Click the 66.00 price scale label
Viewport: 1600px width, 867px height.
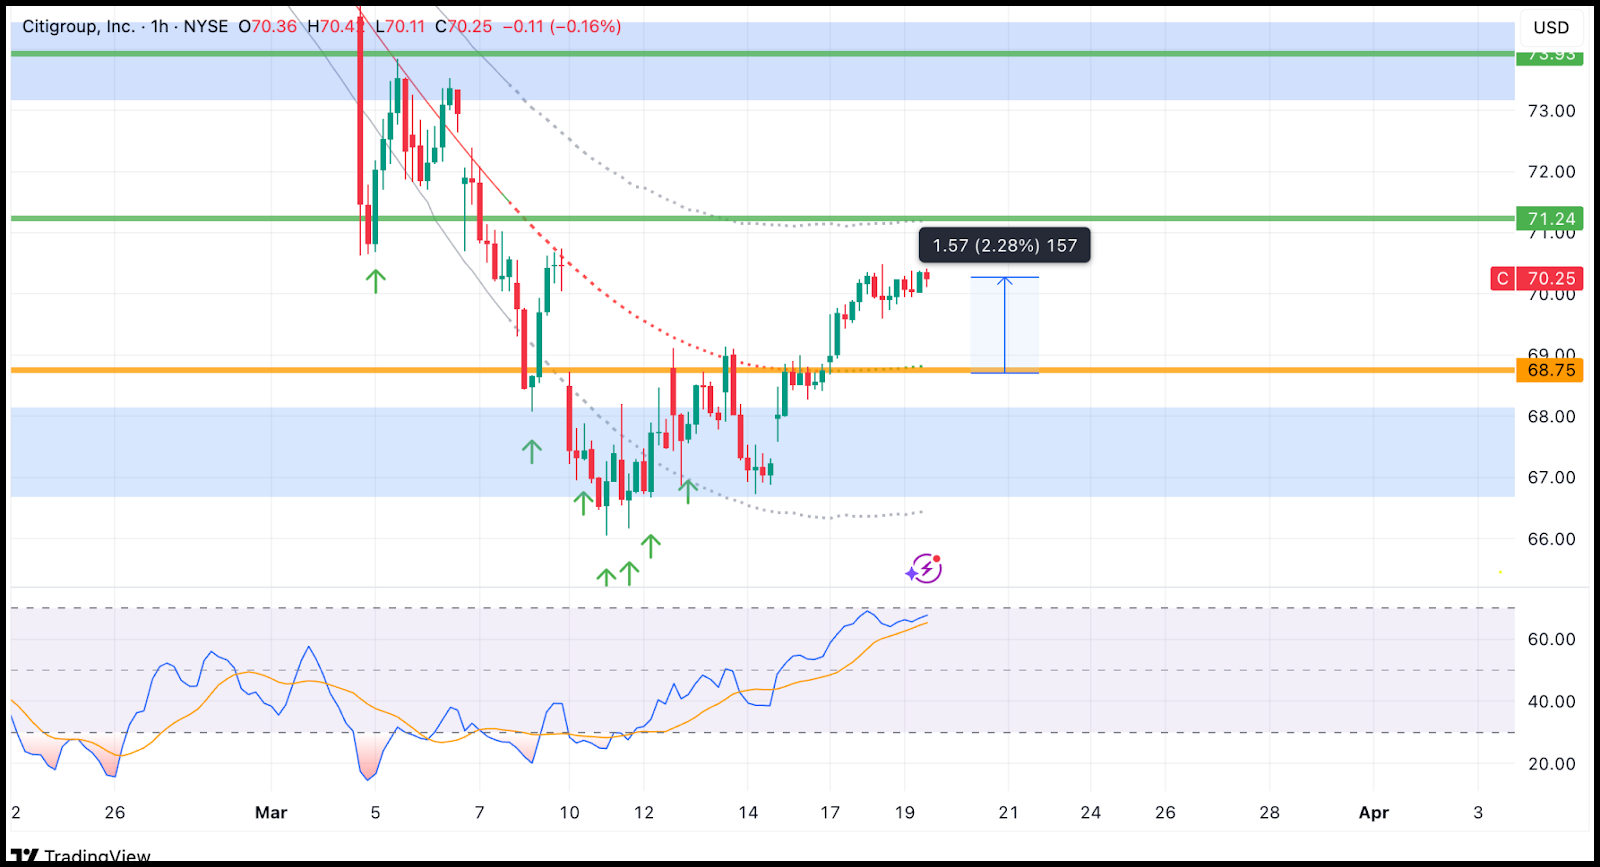1551,538
